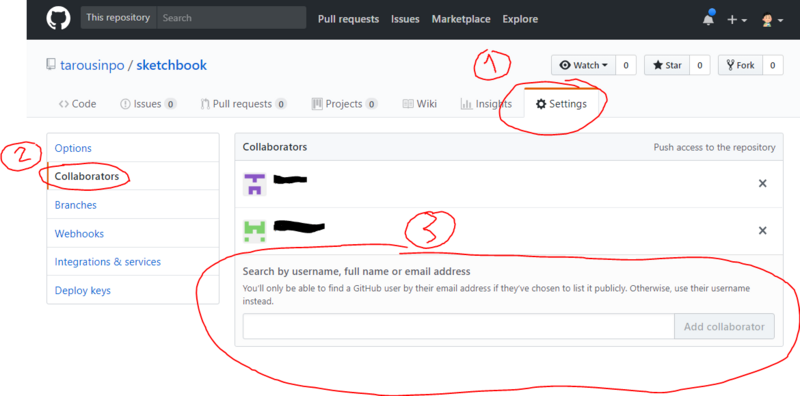The width and height of the screenshot is (800, 396).
Task: Click the redacted name of green-avatar collaborator
Action: coord(299,227)
